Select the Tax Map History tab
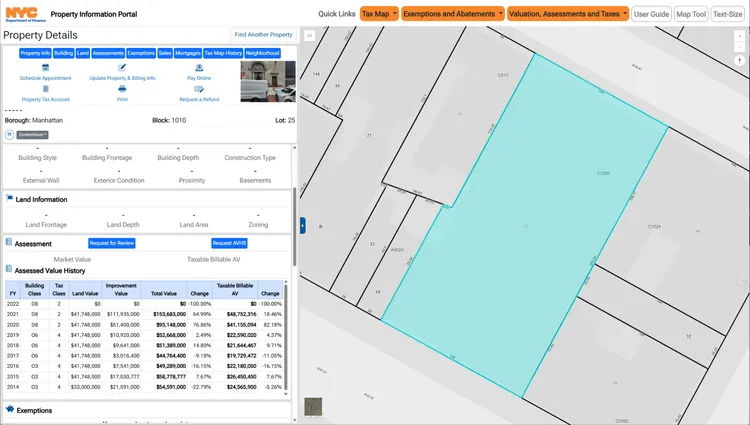The width and height of the screenshot is (750, 425). pos(222,52)
